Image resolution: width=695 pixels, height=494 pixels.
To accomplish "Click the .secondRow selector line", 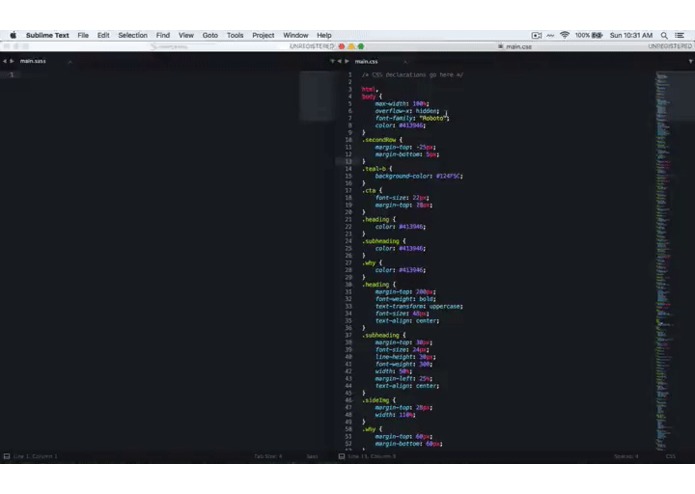I will (382, 140).
